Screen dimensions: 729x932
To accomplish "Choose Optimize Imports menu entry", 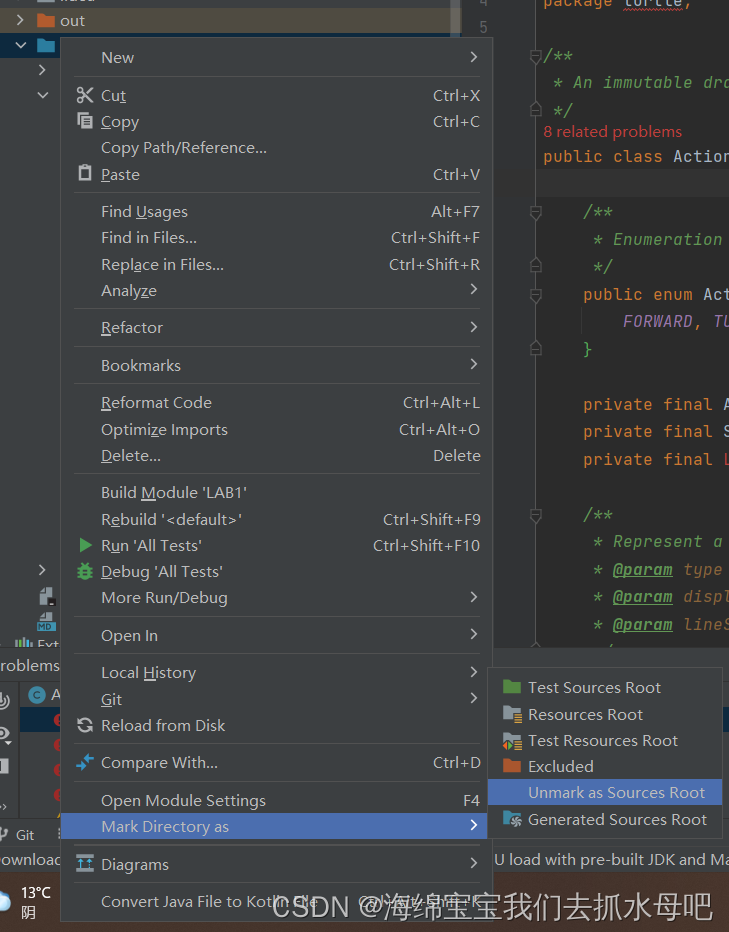I will point(276,429).
